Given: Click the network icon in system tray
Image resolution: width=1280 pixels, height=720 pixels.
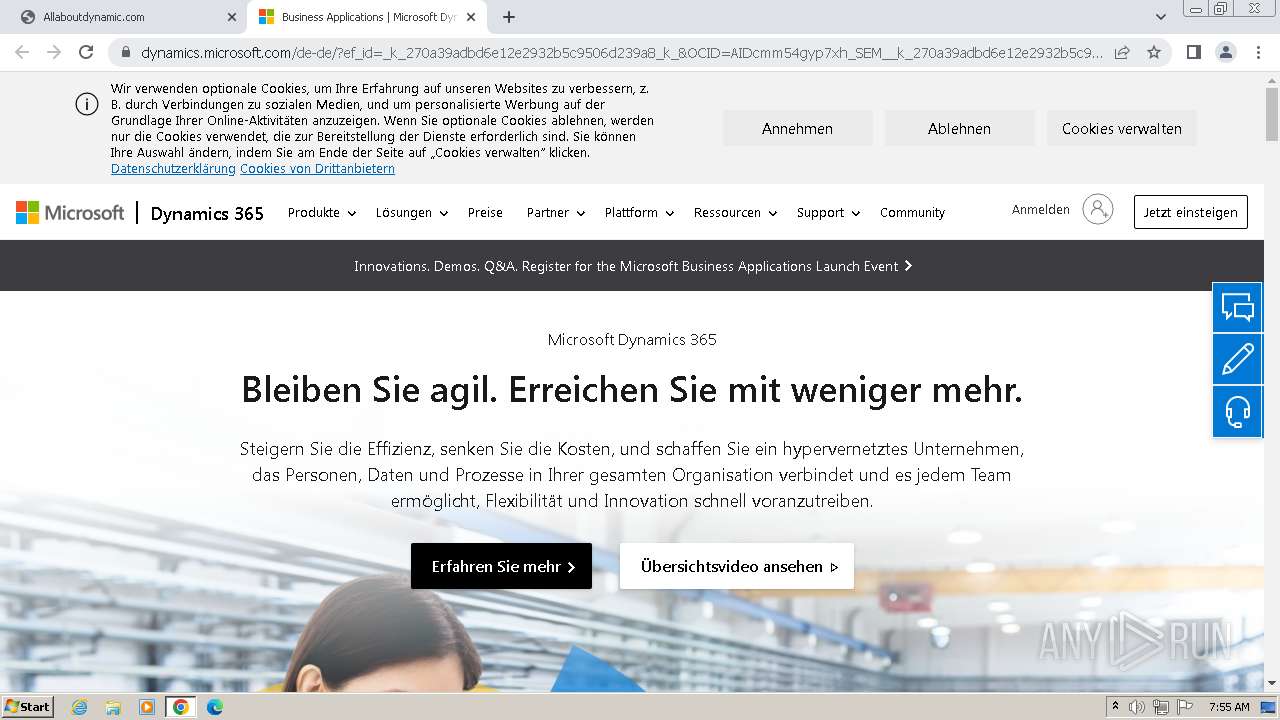Looking at the screenshot, I should tap(1161, 707).
